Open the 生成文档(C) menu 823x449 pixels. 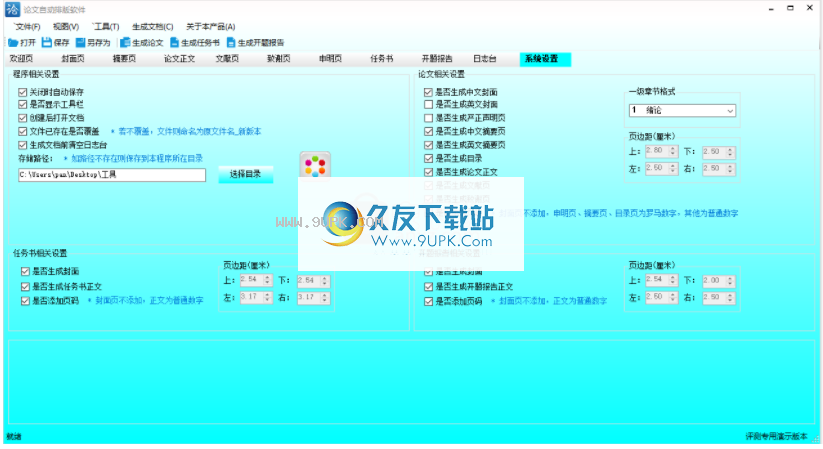(153, 27)
